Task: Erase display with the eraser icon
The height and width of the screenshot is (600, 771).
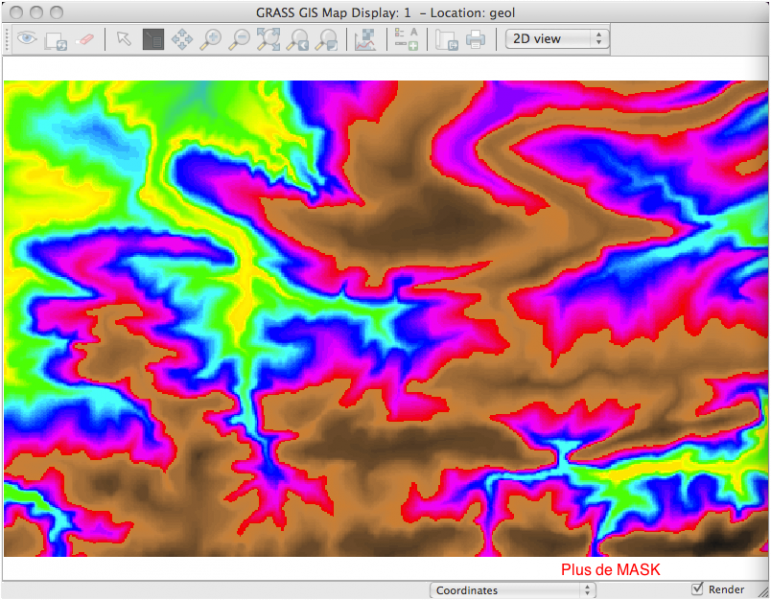Action: 85,39
